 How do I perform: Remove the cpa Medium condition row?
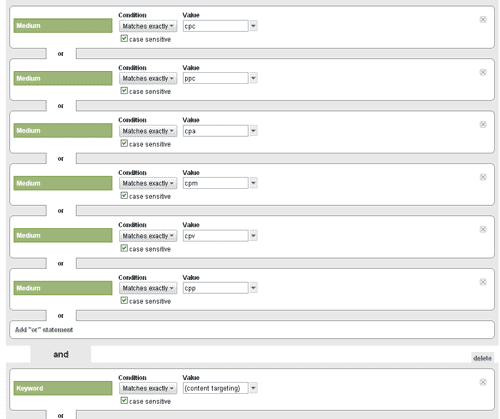click(483, 125)
